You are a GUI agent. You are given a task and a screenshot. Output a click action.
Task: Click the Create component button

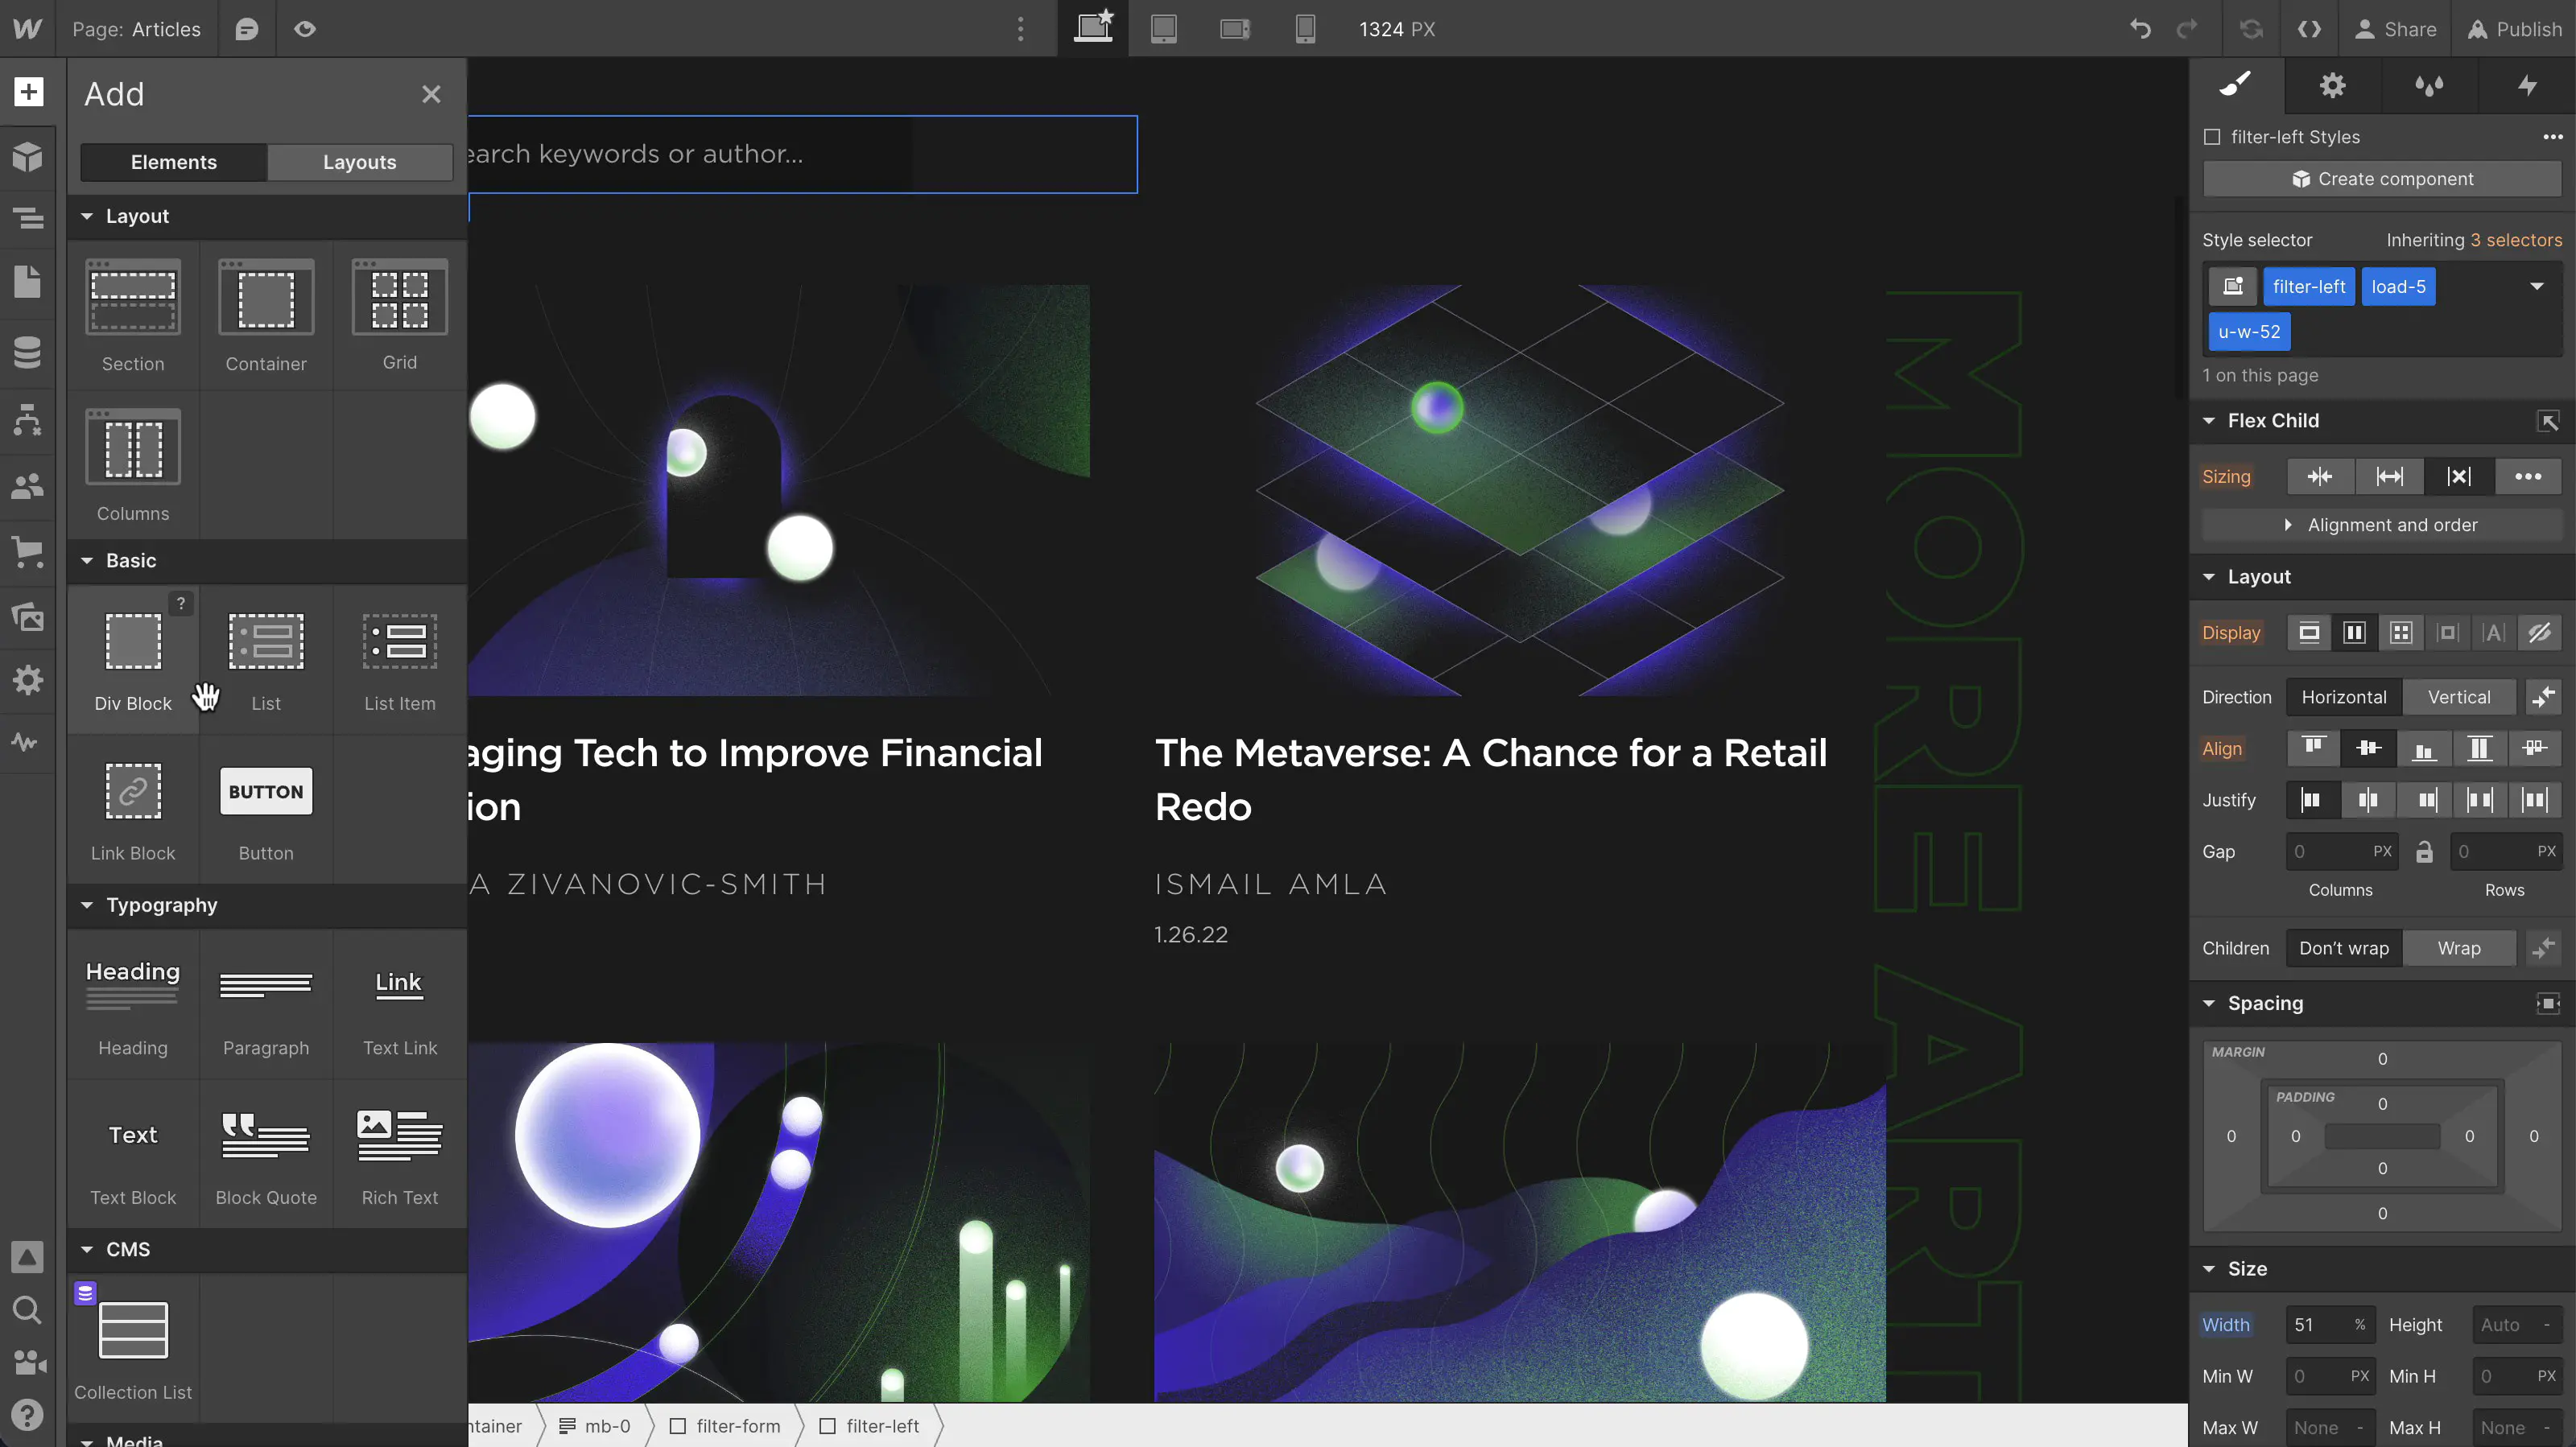[x=2382, y=179]
